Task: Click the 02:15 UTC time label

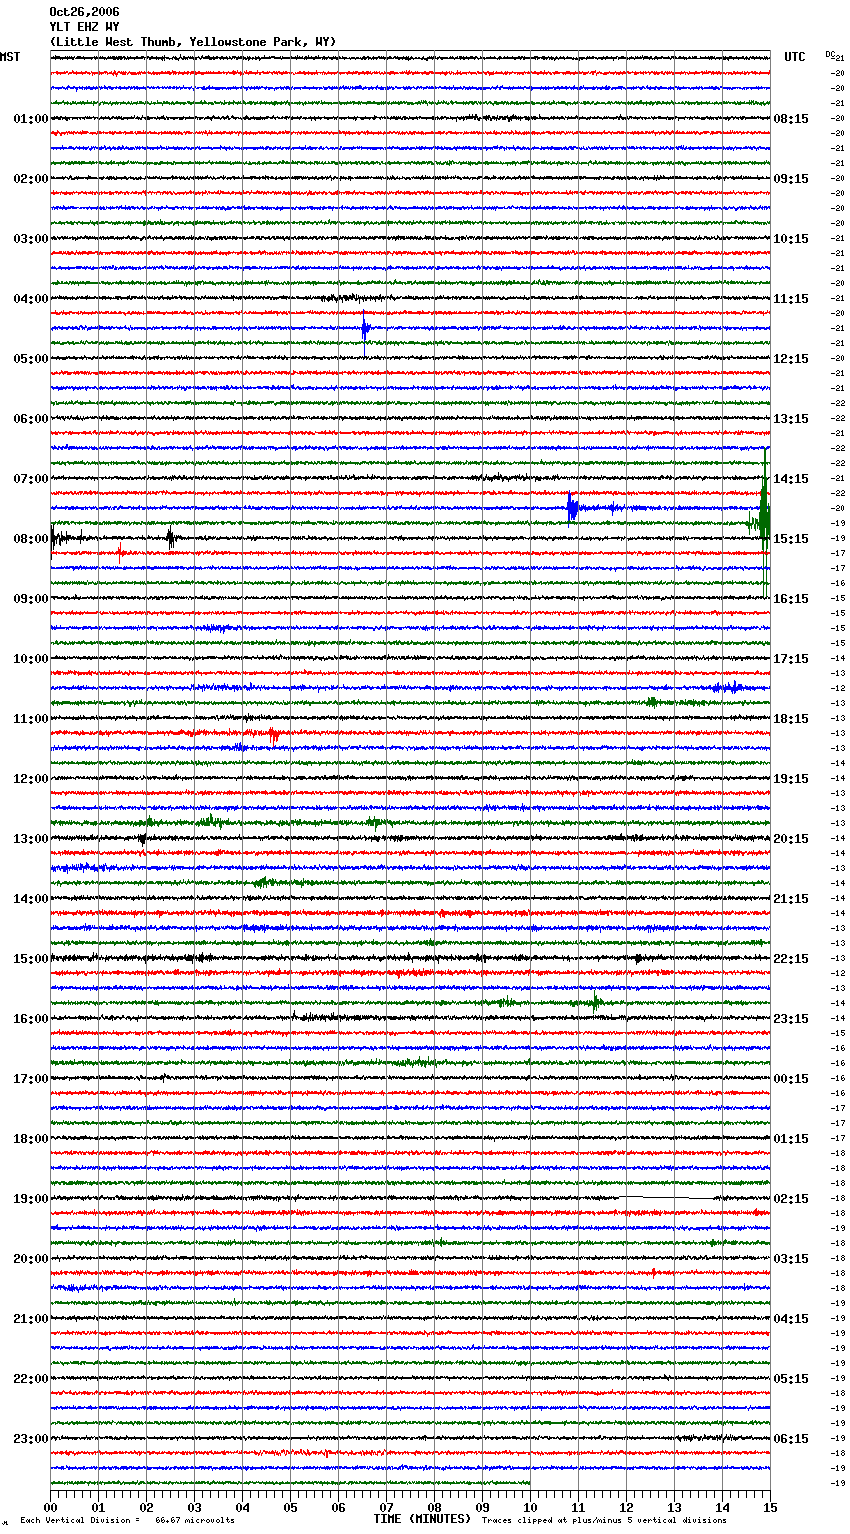Action: pos(791,1199)
